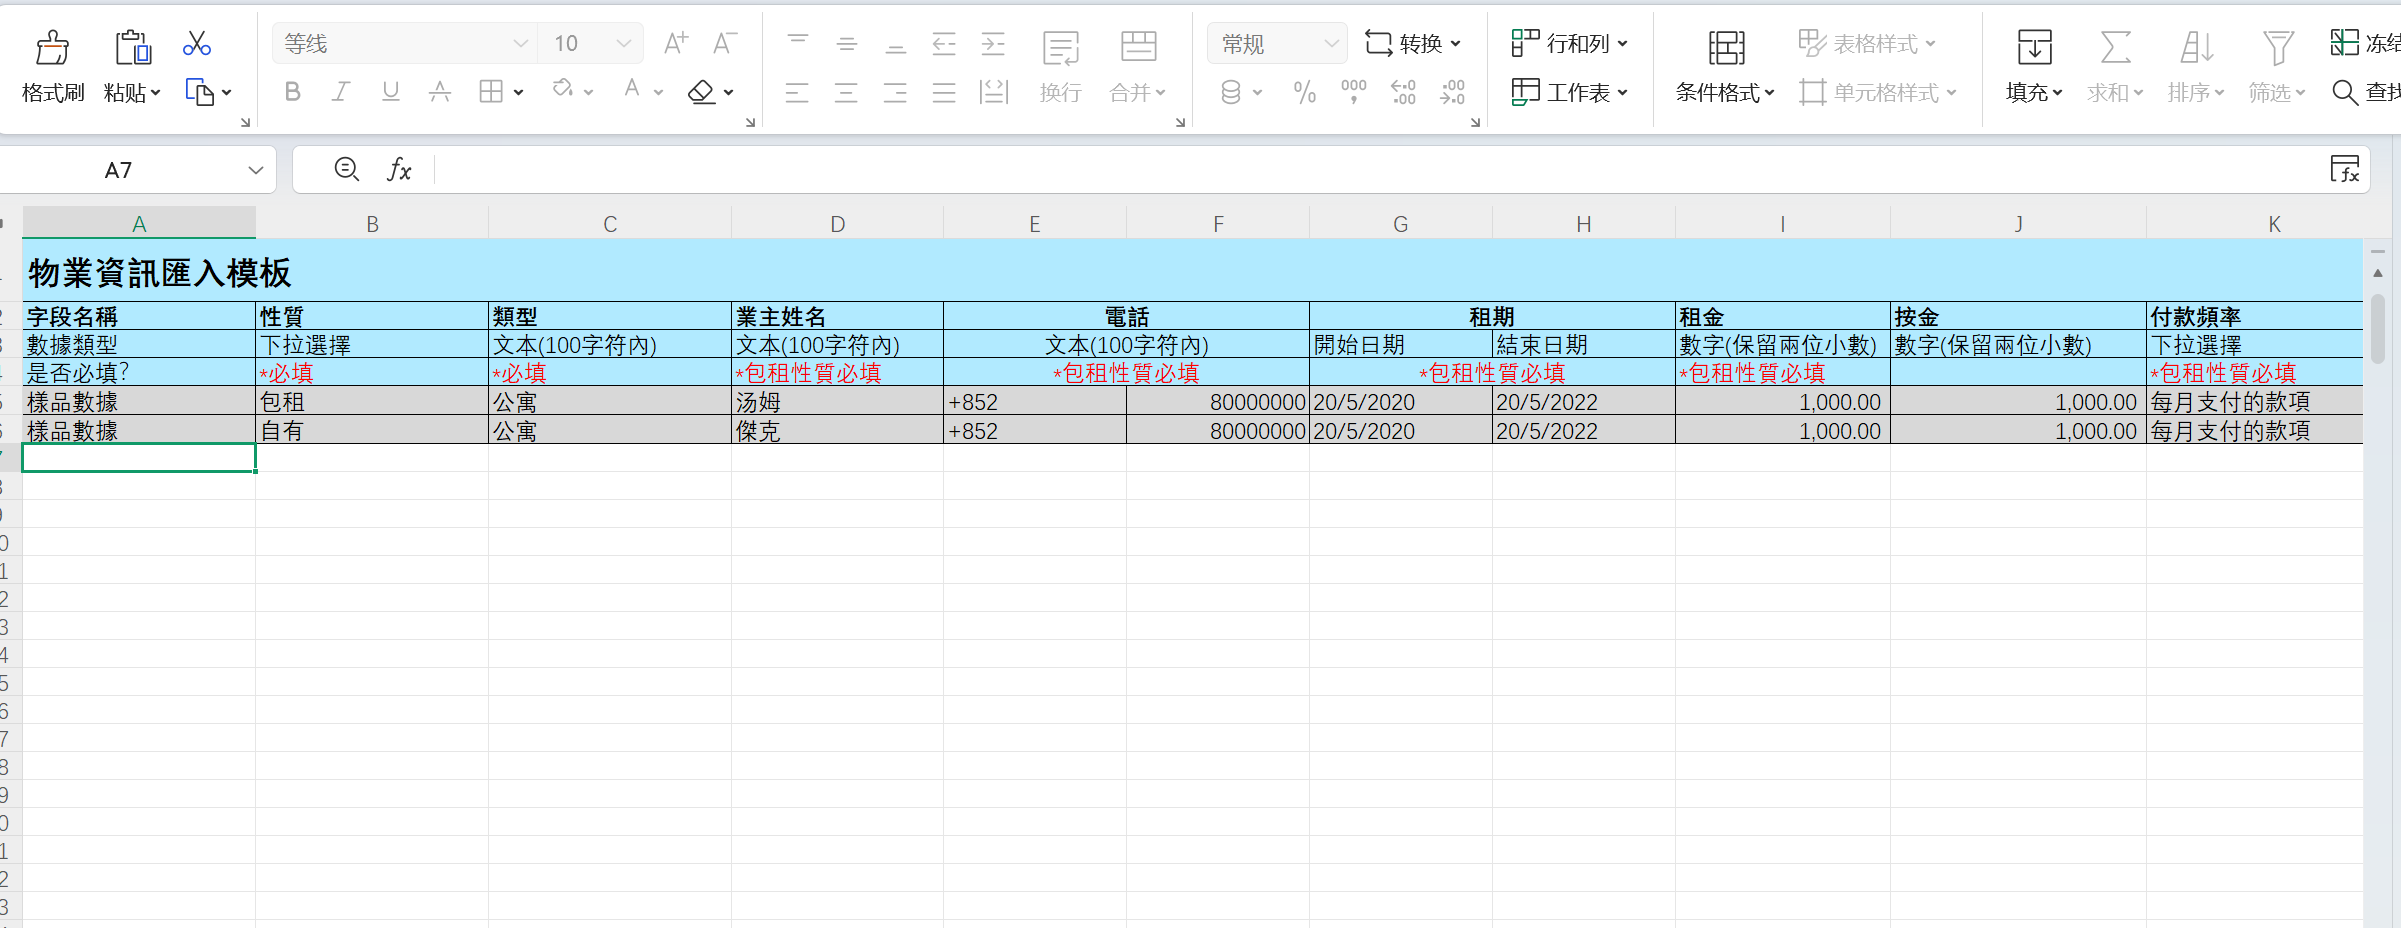Viewport: 2401px width, 928px height.
Task: Open the Rows and Columns (行和列) menu
Action: (1570, 44)
